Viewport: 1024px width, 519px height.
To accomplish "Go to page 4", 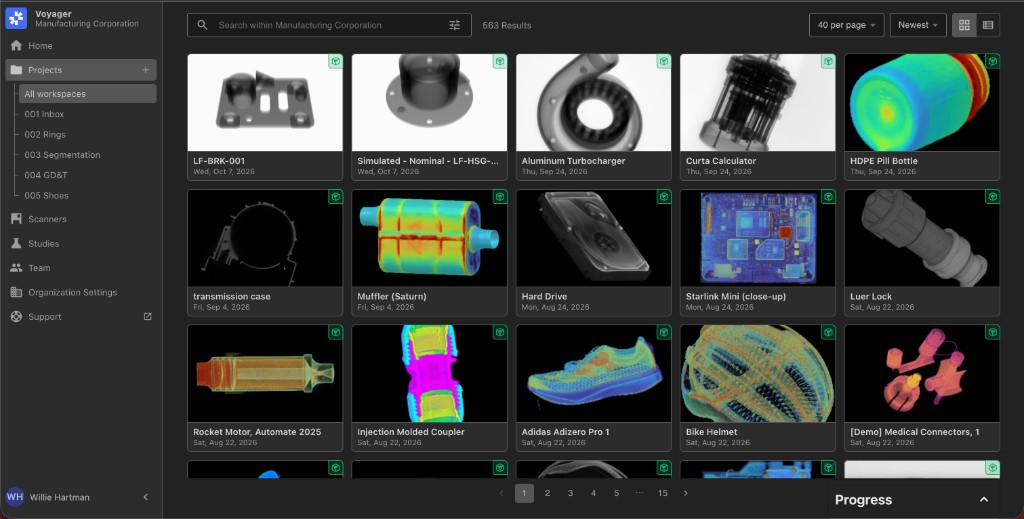I will pos(593,494).
